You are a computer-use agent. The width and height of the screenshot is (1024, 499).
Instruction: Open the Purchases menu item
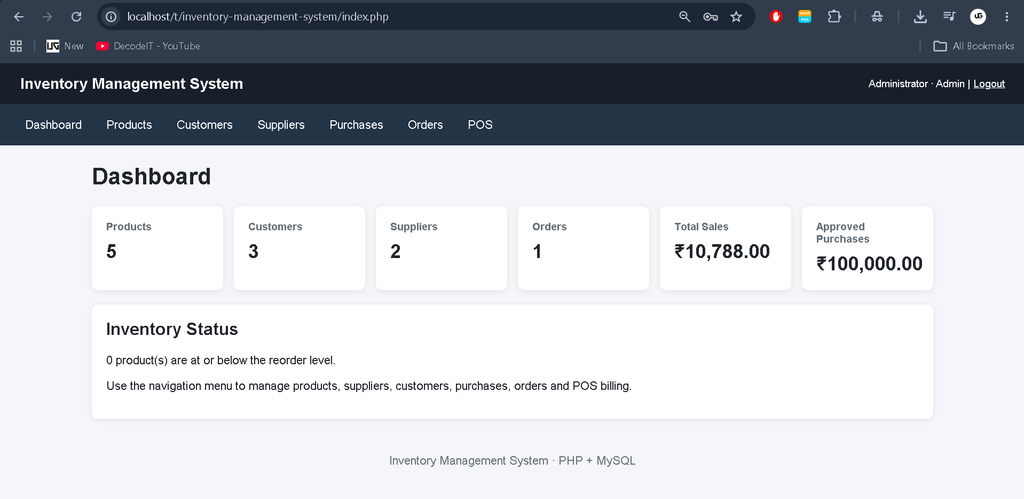(356, 125)
